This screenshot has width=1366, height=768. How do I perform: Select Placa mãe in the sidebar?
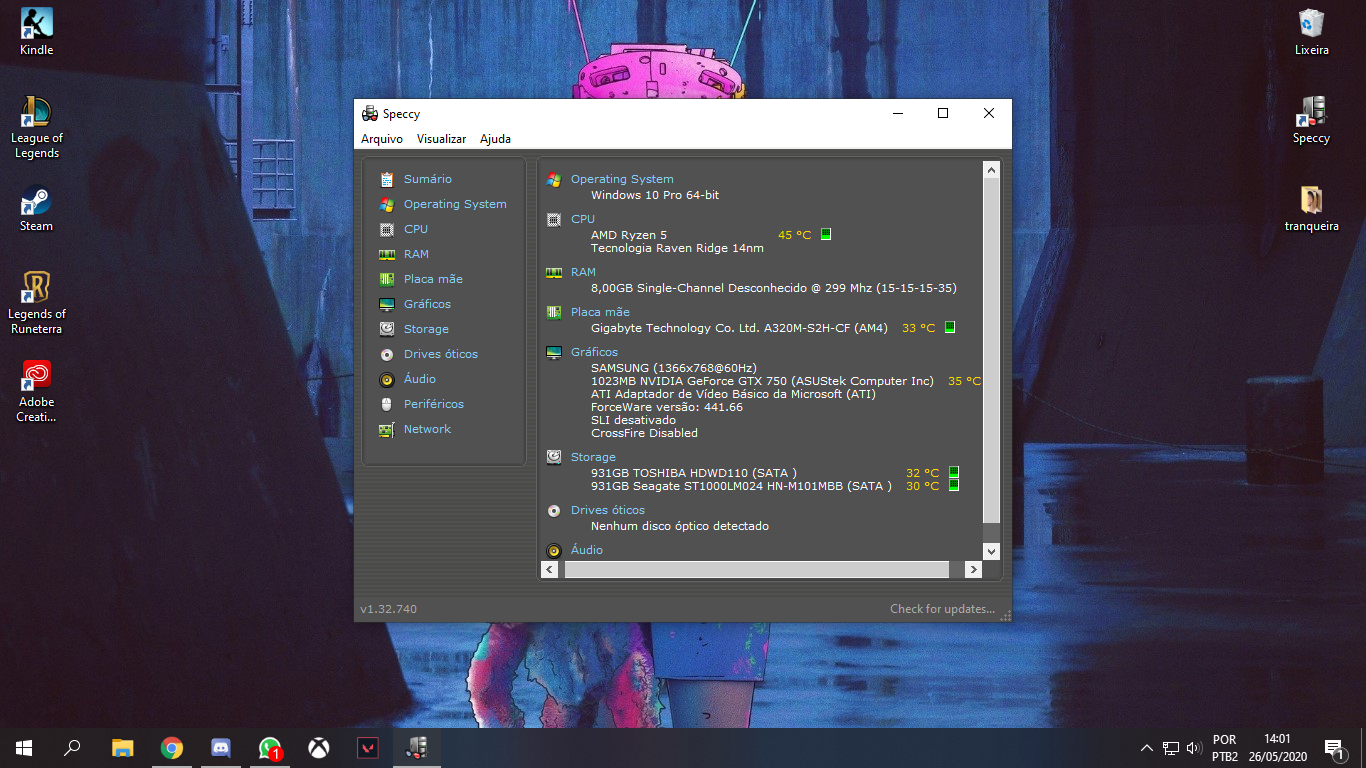coord(433,279)
